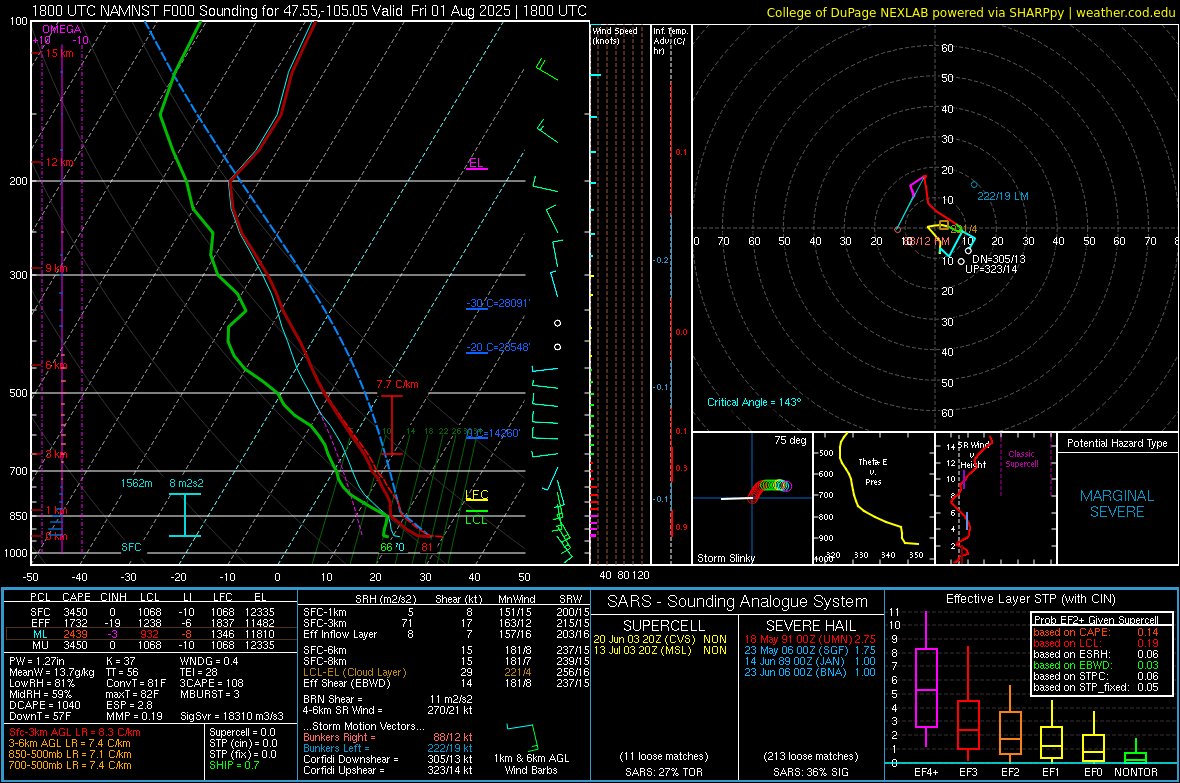This screenshot has height=783, width=1180.
Task: Select the SFC parcel row in table
Action: tap(151, 612)
